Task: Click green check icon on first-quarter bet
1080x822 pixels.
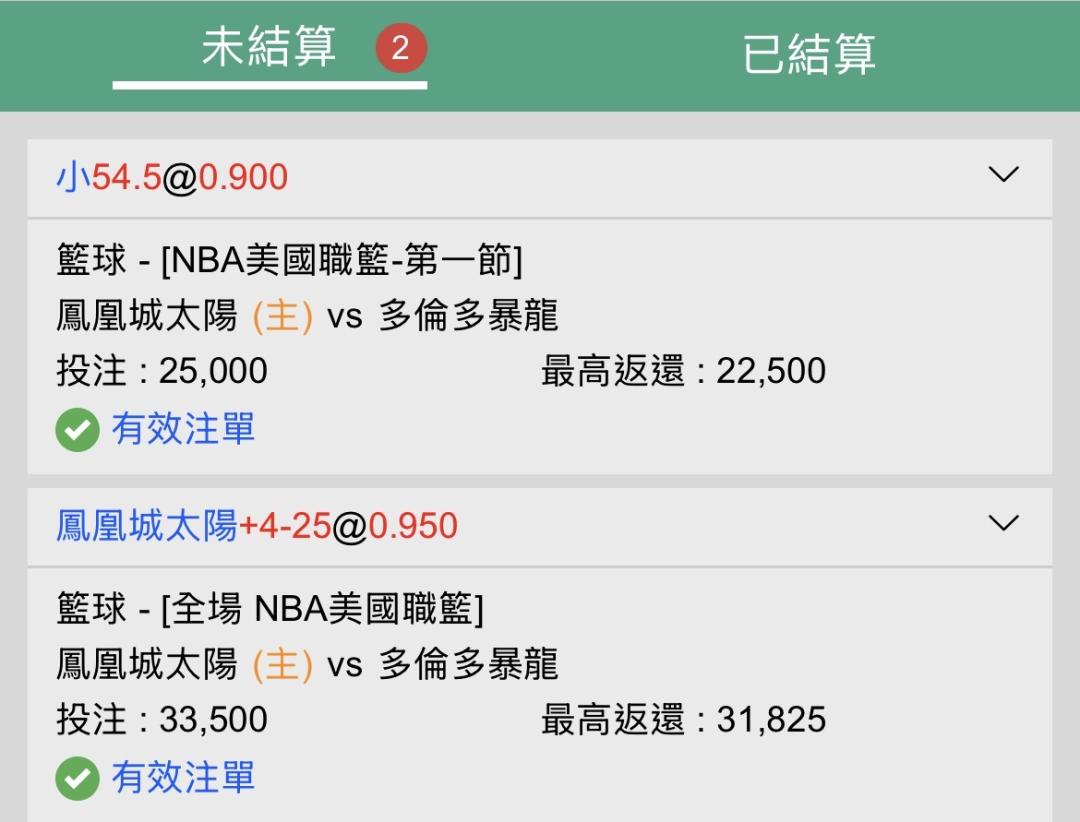Action: click(77, 431)
